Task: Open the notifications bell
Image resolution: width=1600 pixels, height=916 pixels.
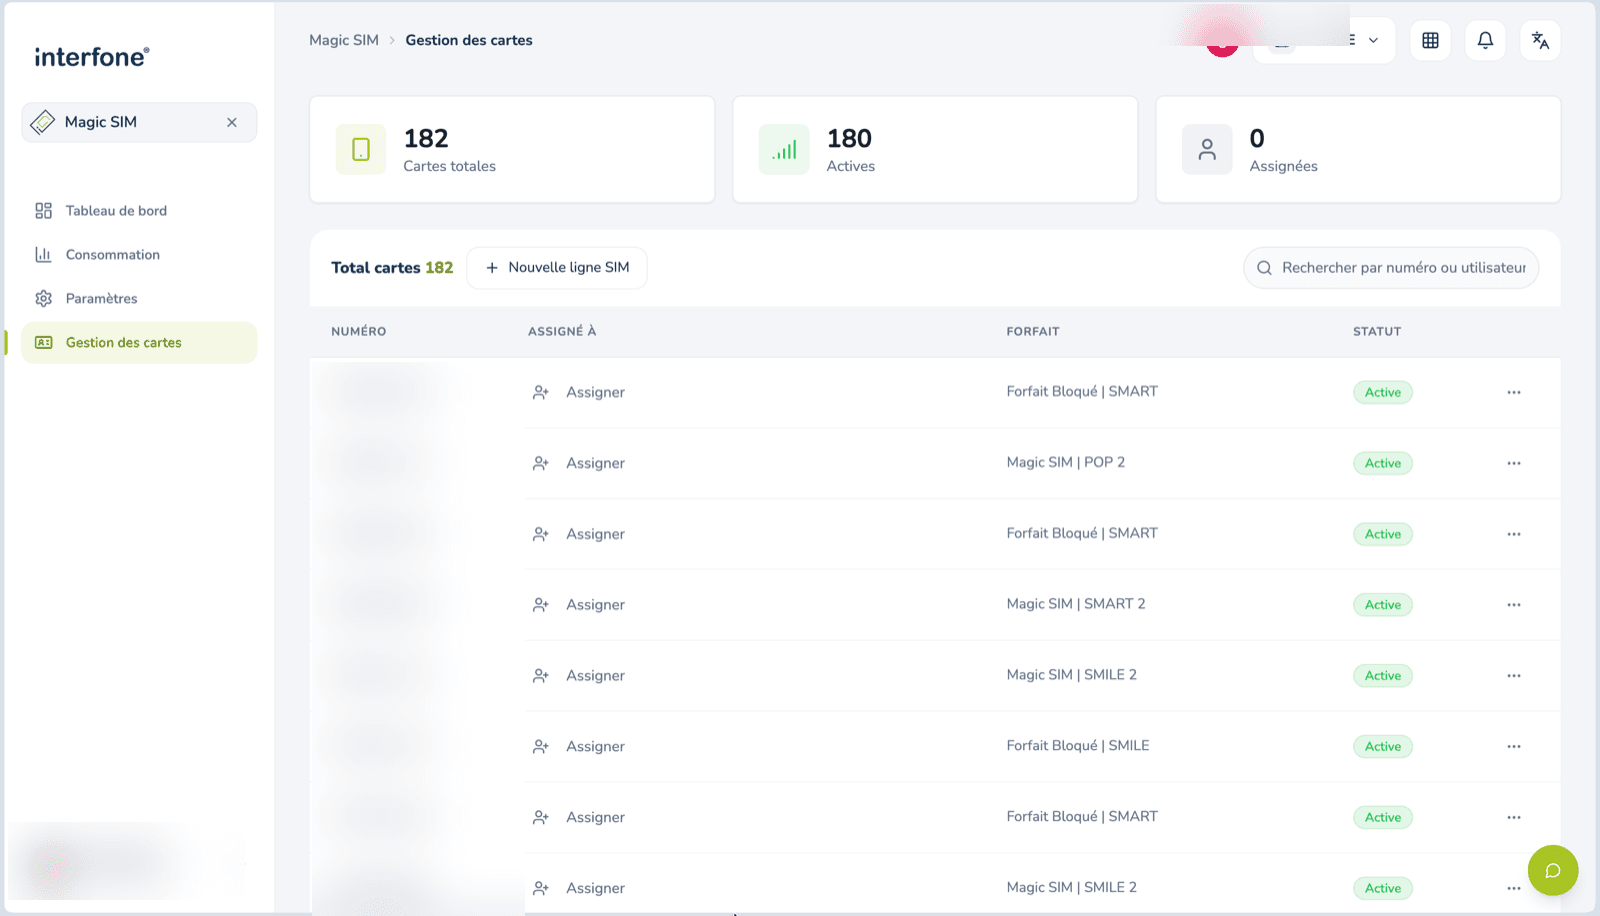Action: [x=1485, y=40]
